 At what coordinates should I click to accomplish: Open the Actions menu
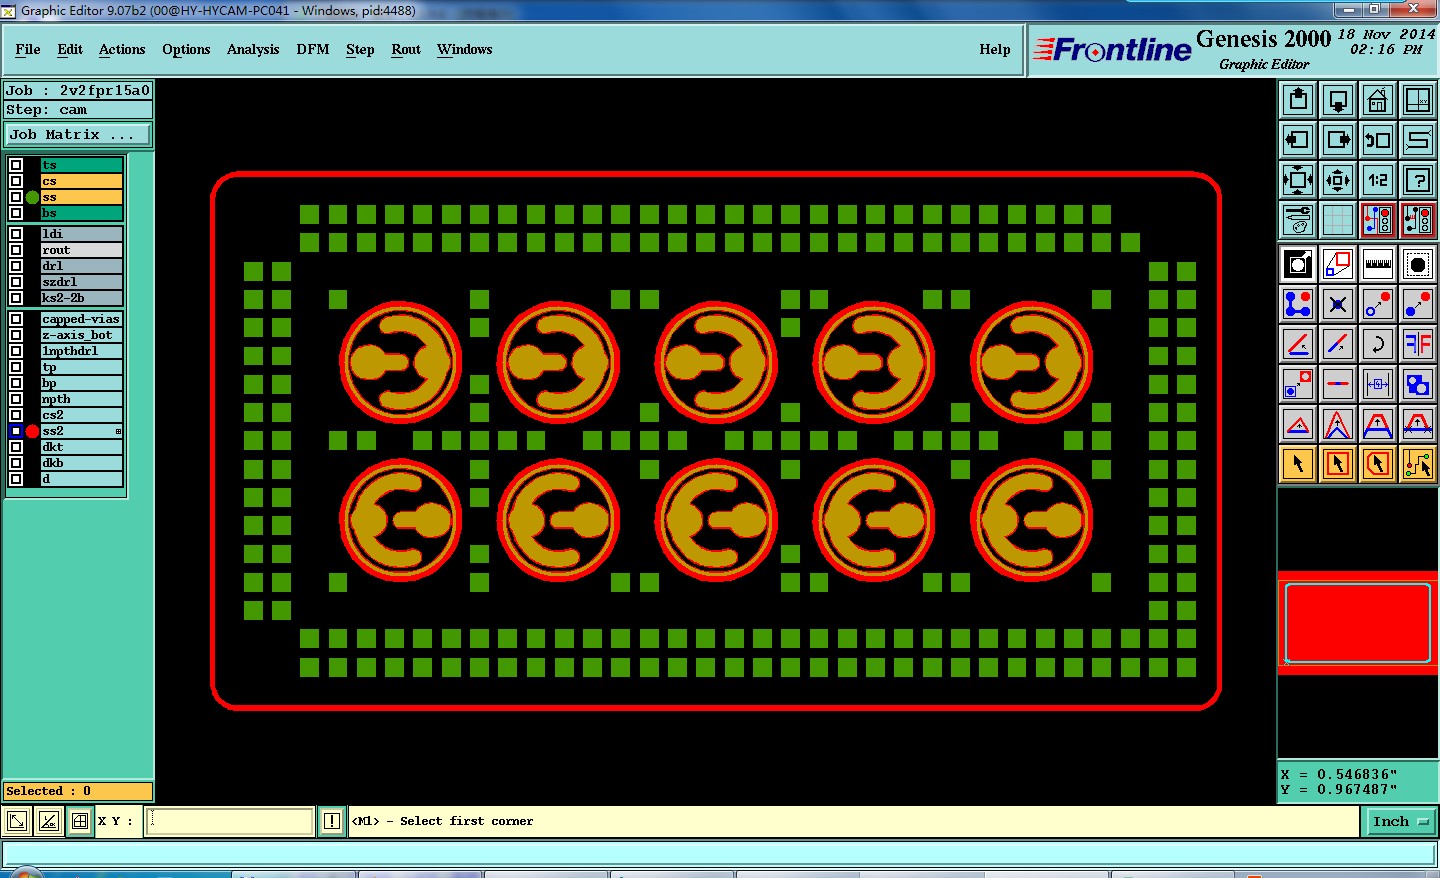122,49
